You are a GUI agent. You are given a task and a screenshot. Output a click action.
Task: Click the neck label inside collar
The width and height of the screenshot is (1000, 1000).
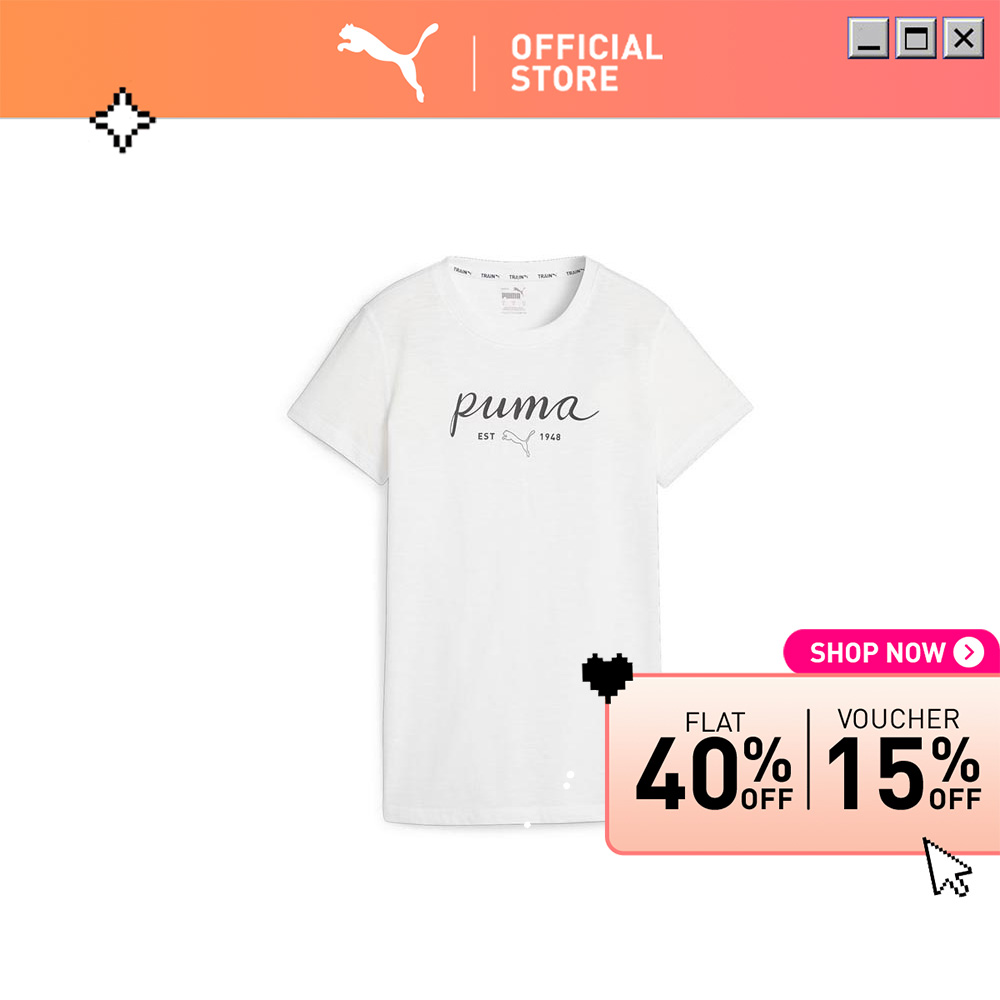(512, 300)
